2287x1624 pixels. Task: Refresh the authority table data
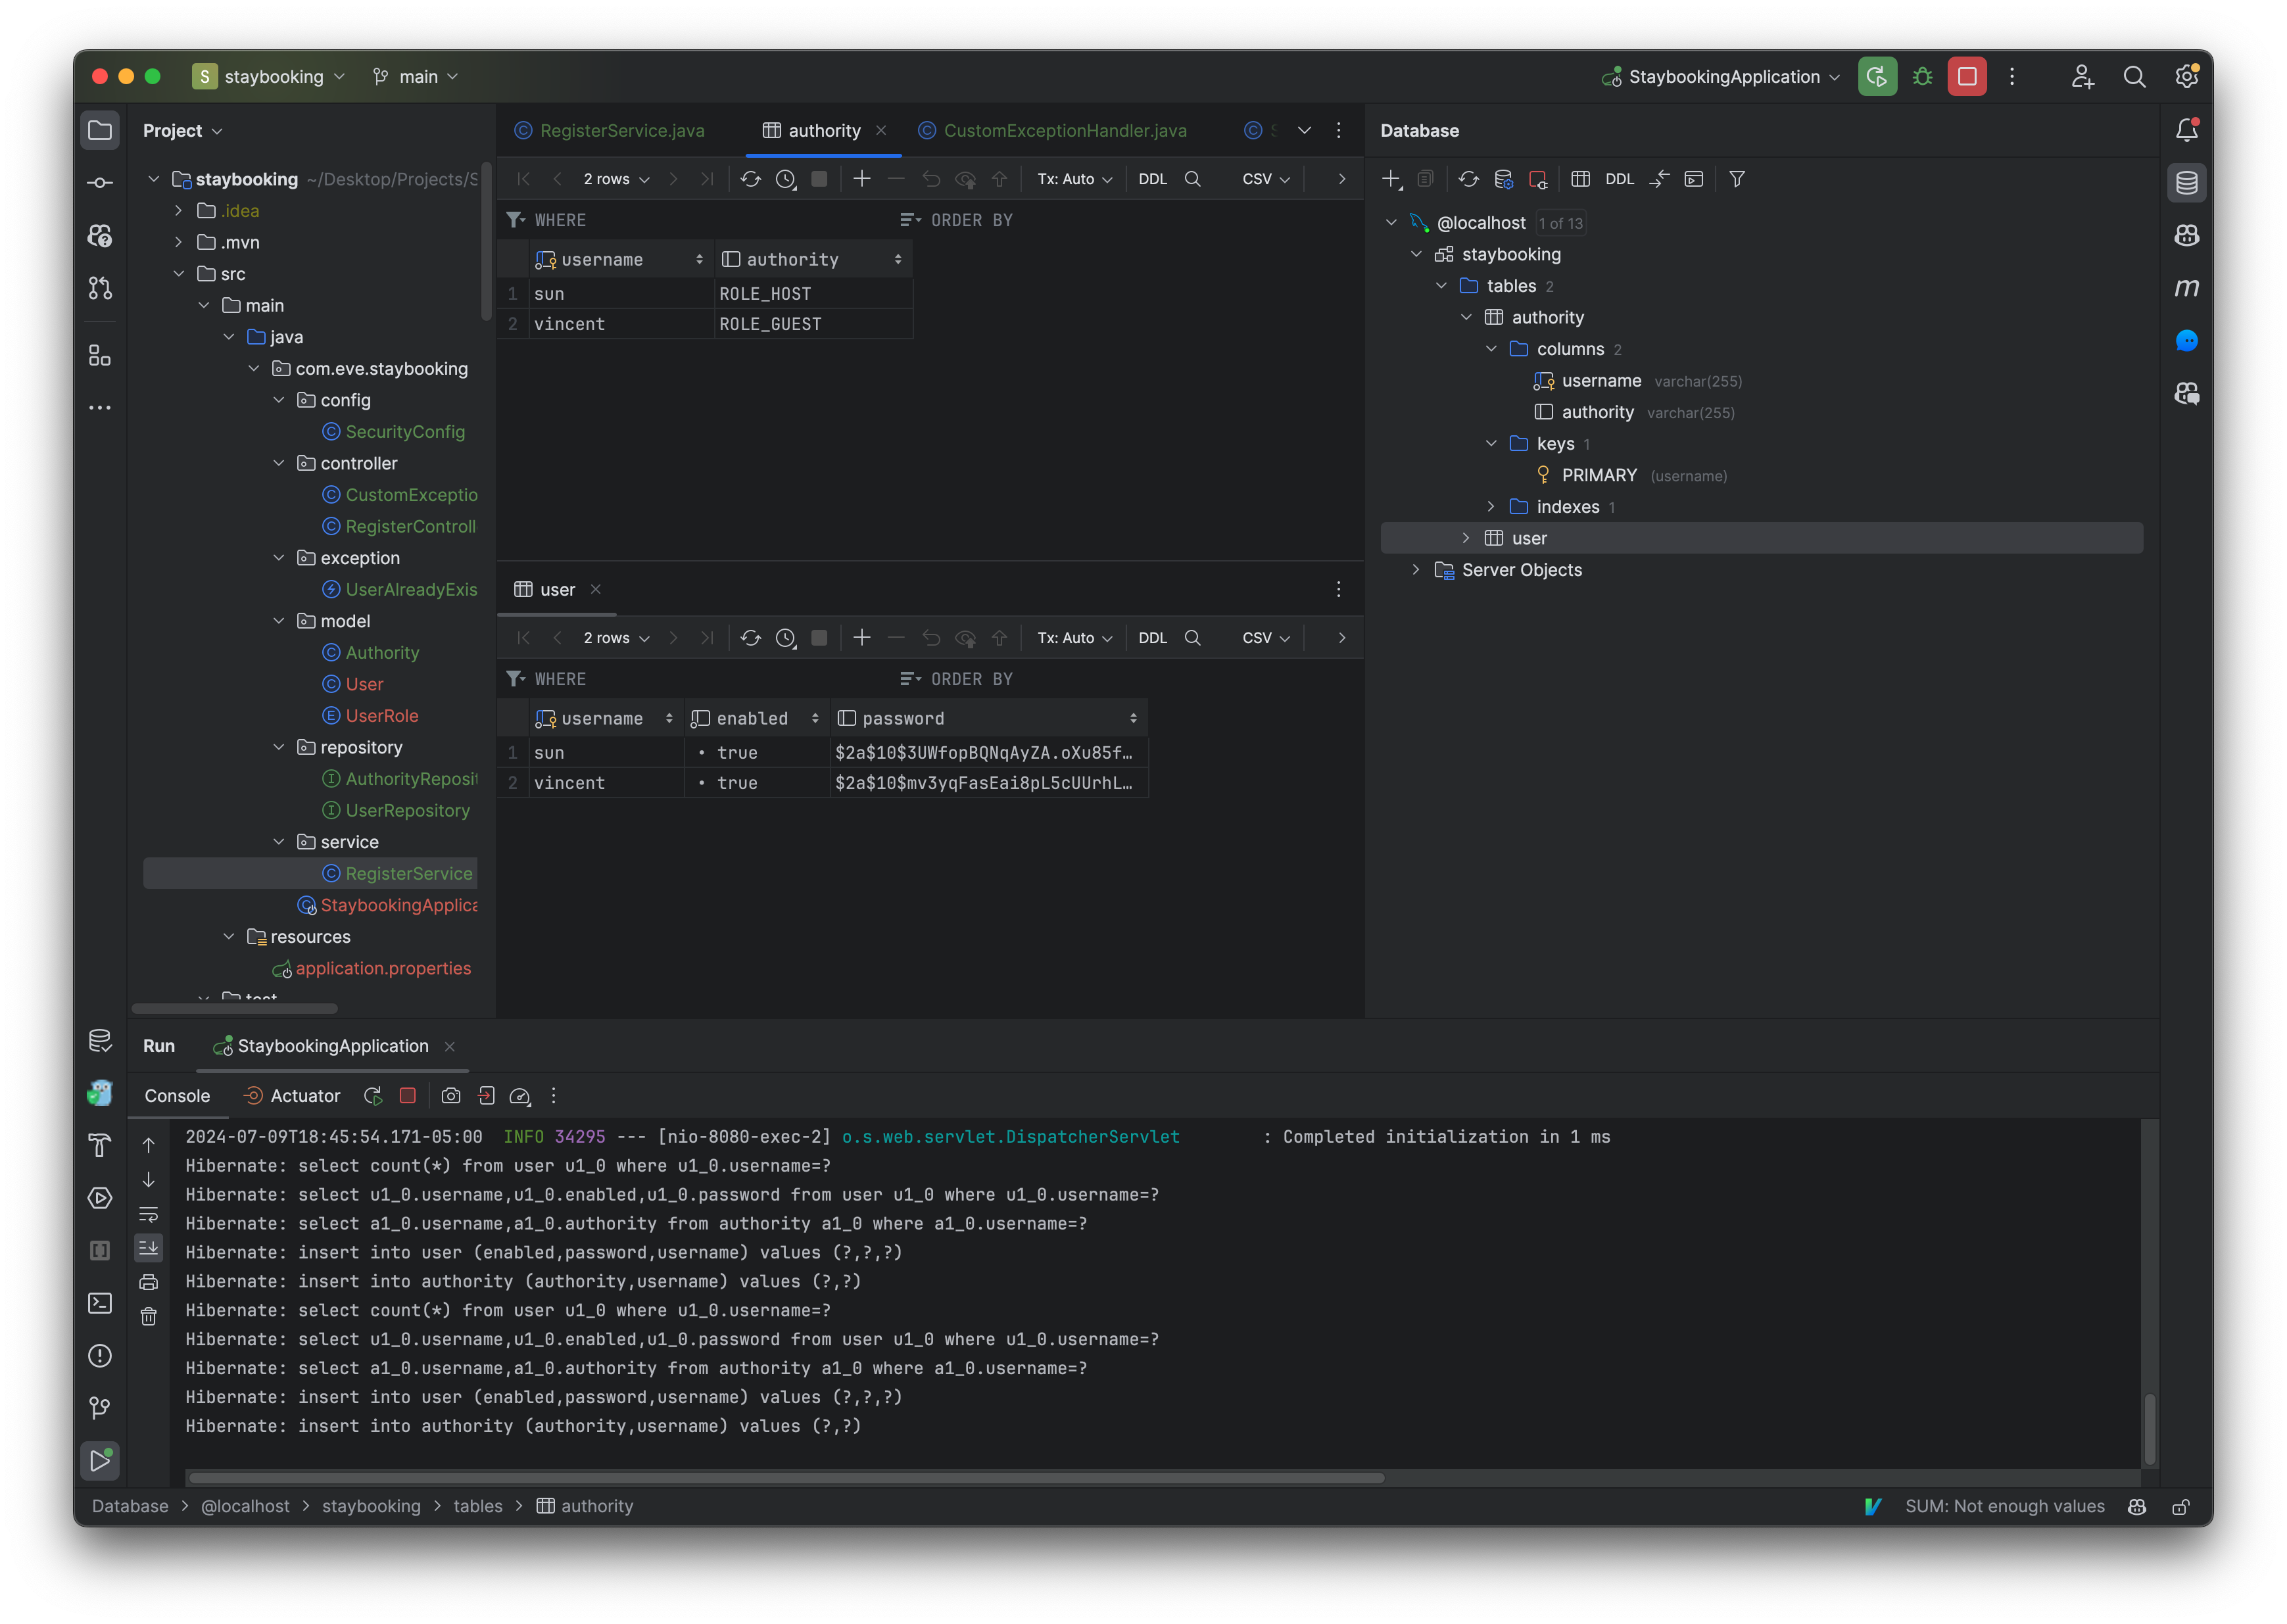point(750,178)
